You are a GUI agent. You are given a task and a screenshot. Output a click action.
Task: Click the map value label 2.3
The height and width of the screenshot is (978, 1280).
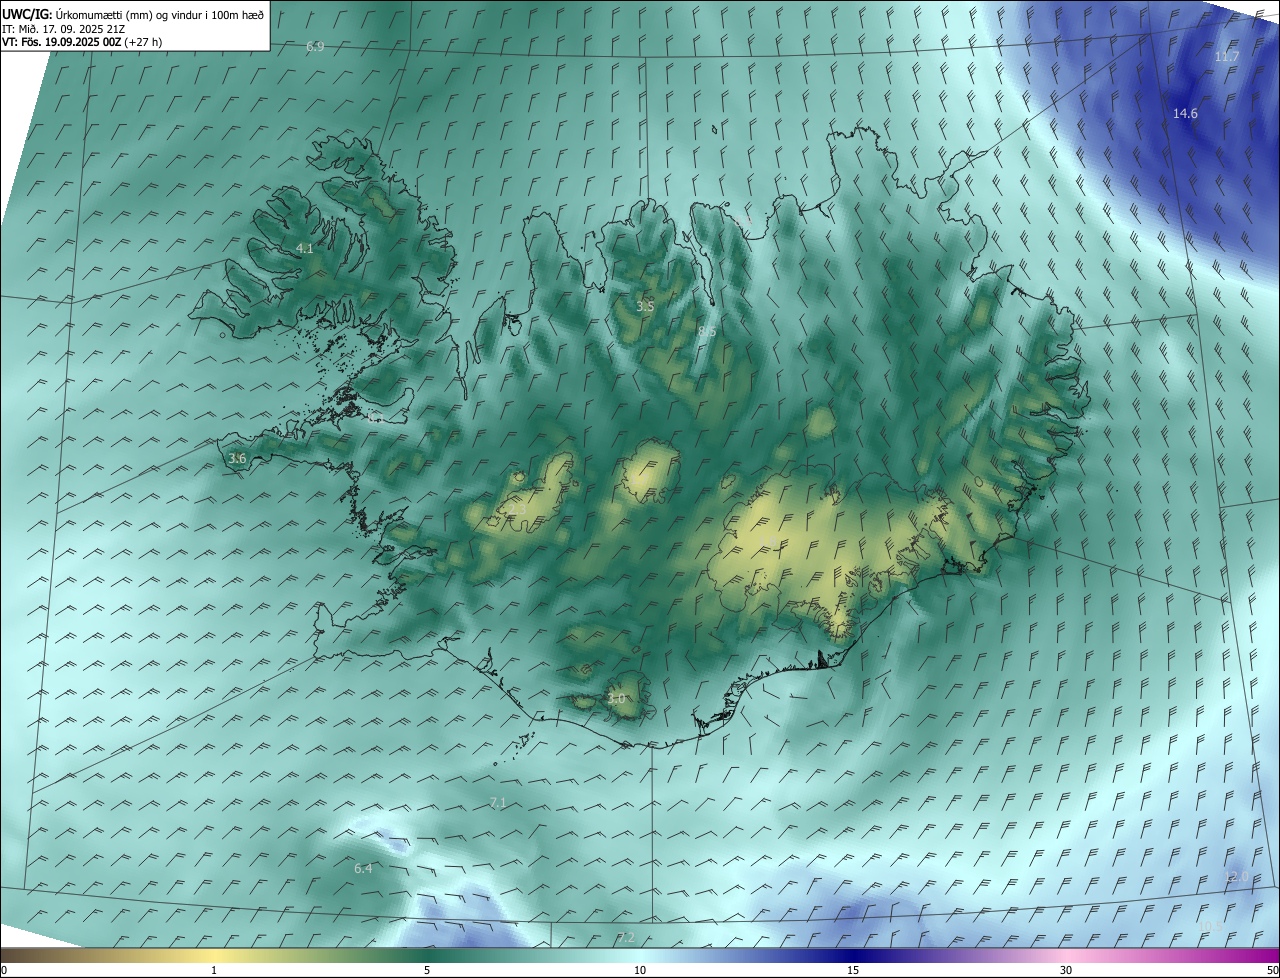516,510
